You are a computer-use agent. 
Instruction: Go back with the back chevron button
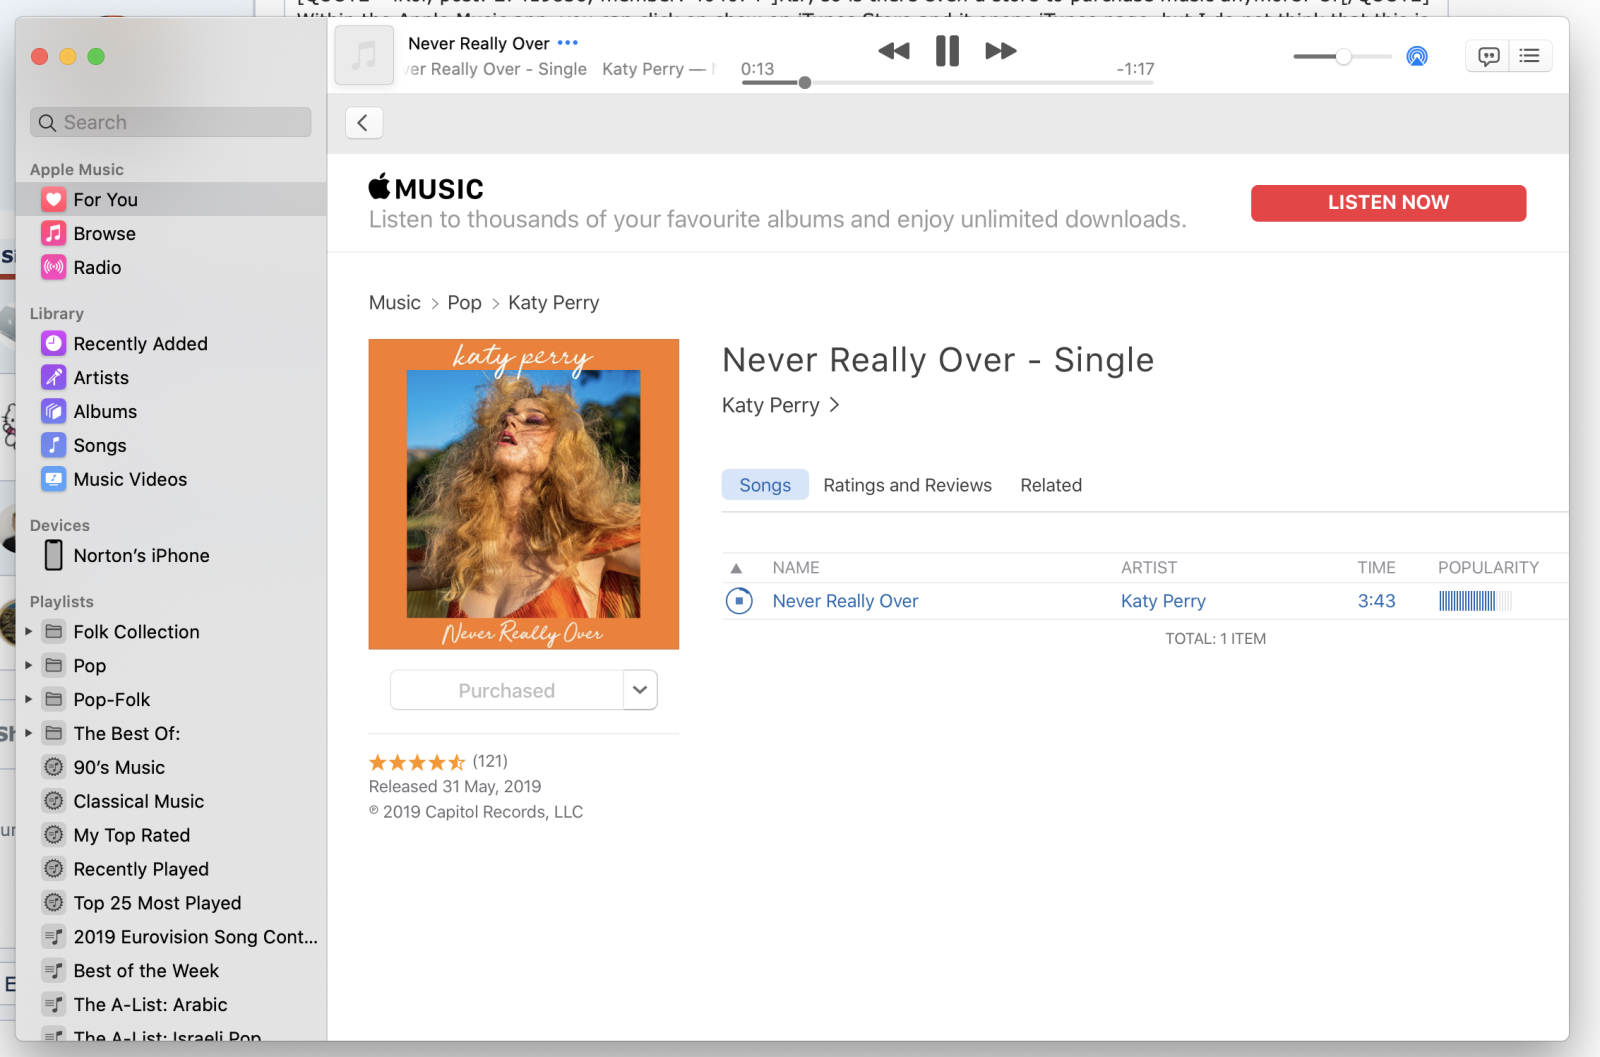tap(363, 123)
